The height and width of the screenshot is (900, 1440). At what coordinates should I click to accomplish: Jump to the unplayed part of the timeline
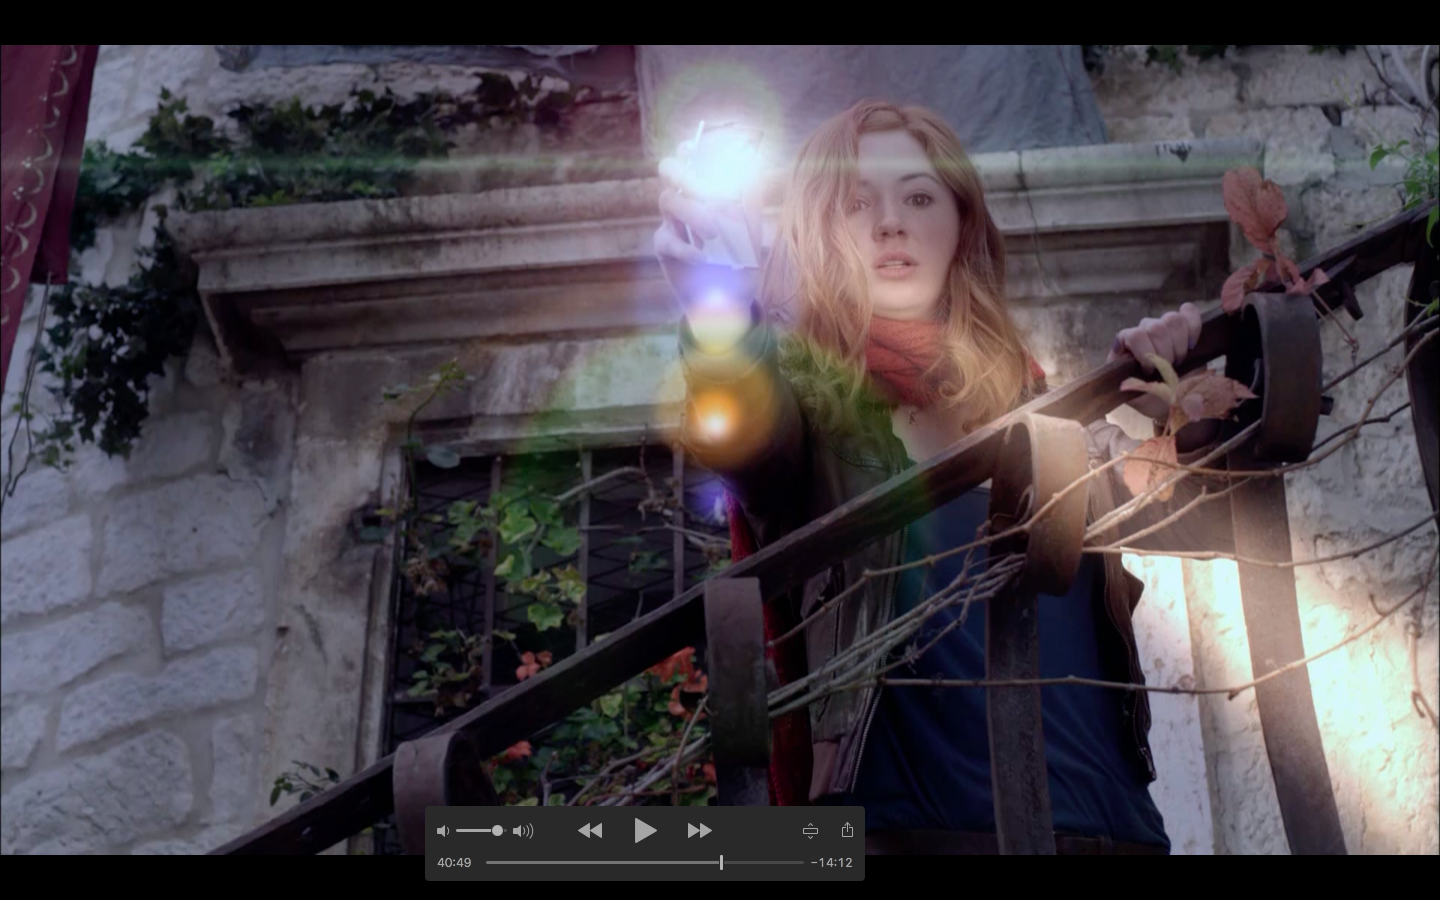click(765, 862)
